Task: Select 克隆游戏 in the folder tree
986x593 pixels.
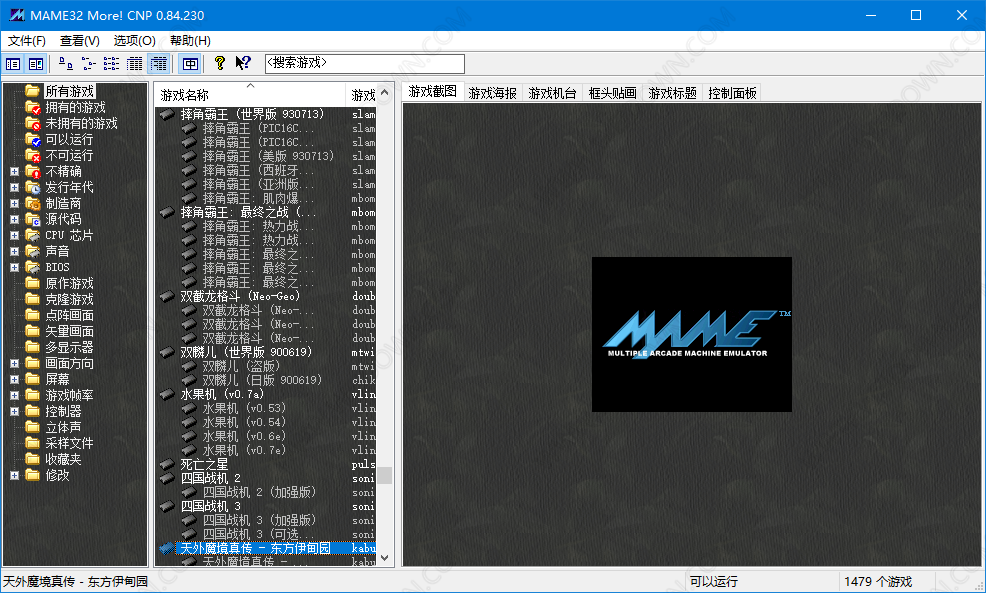Action: (x=69, y=299)
